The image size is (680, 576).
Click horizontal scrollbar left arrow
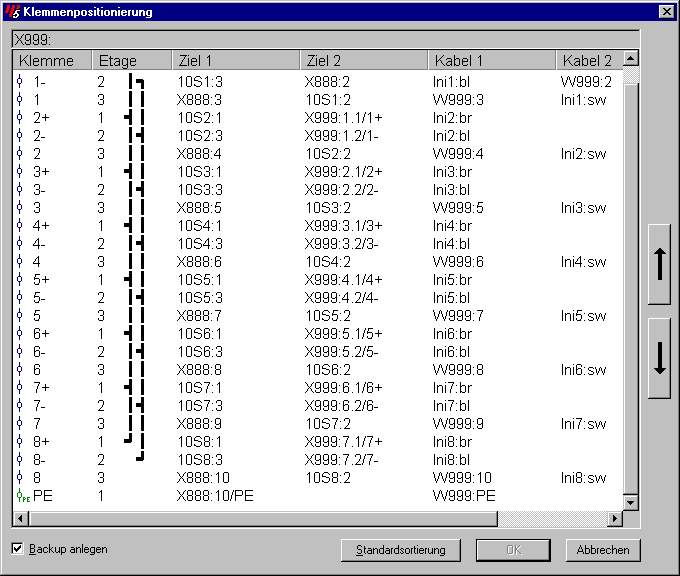point(20,518)
